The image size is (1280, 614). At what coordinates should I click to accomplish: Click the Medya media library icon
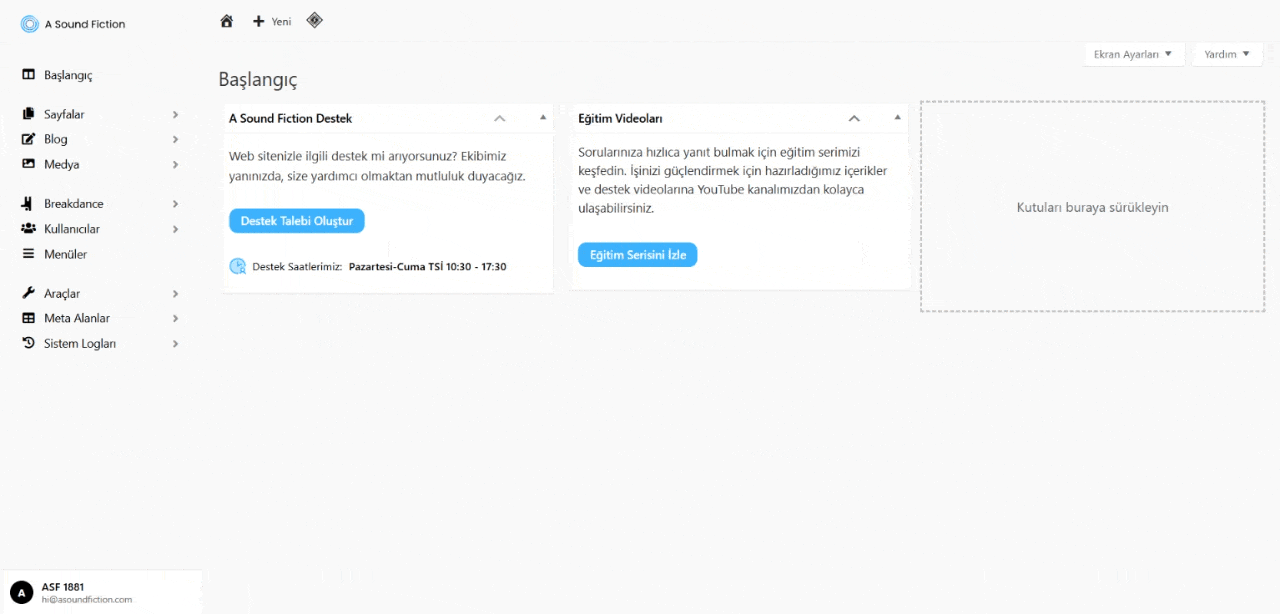point(28,164)
